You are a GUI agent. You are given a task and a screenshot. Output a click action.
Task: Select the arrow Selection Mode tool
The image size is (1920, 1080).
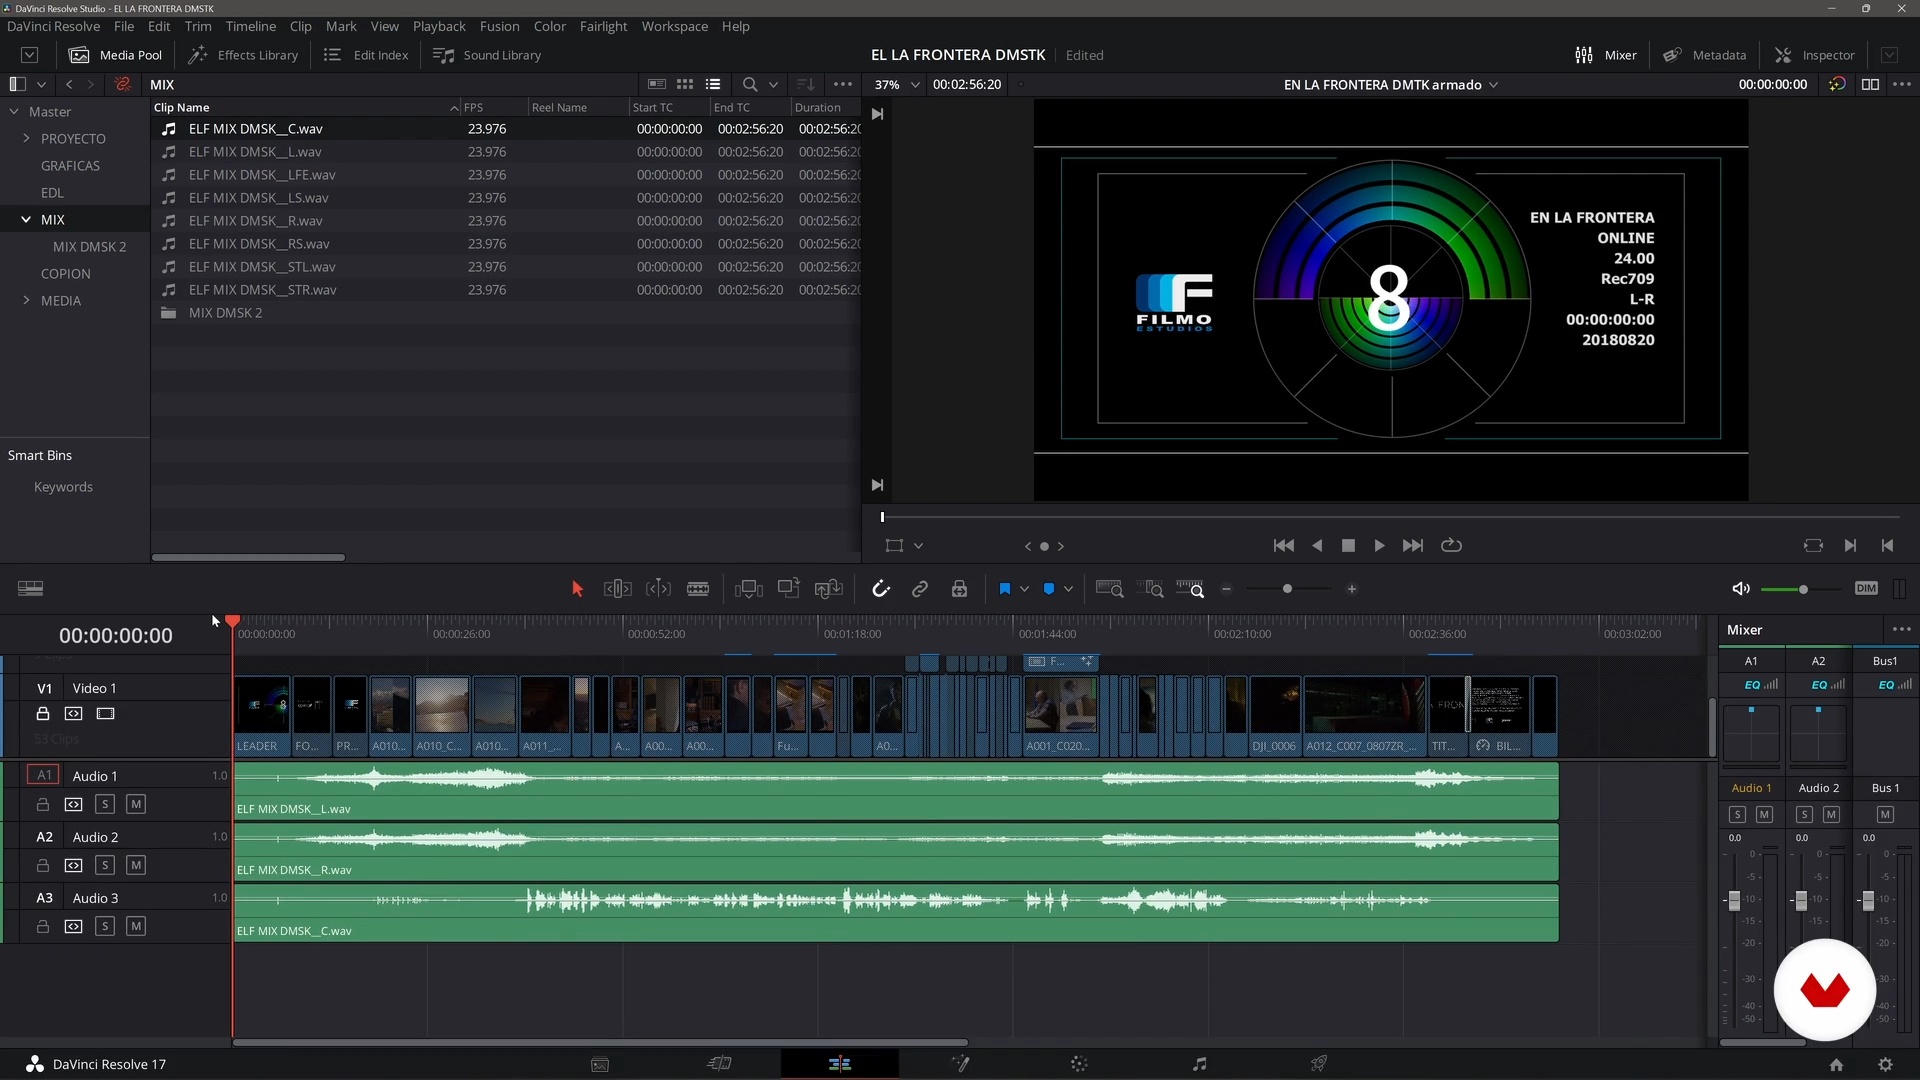[577, 589]
